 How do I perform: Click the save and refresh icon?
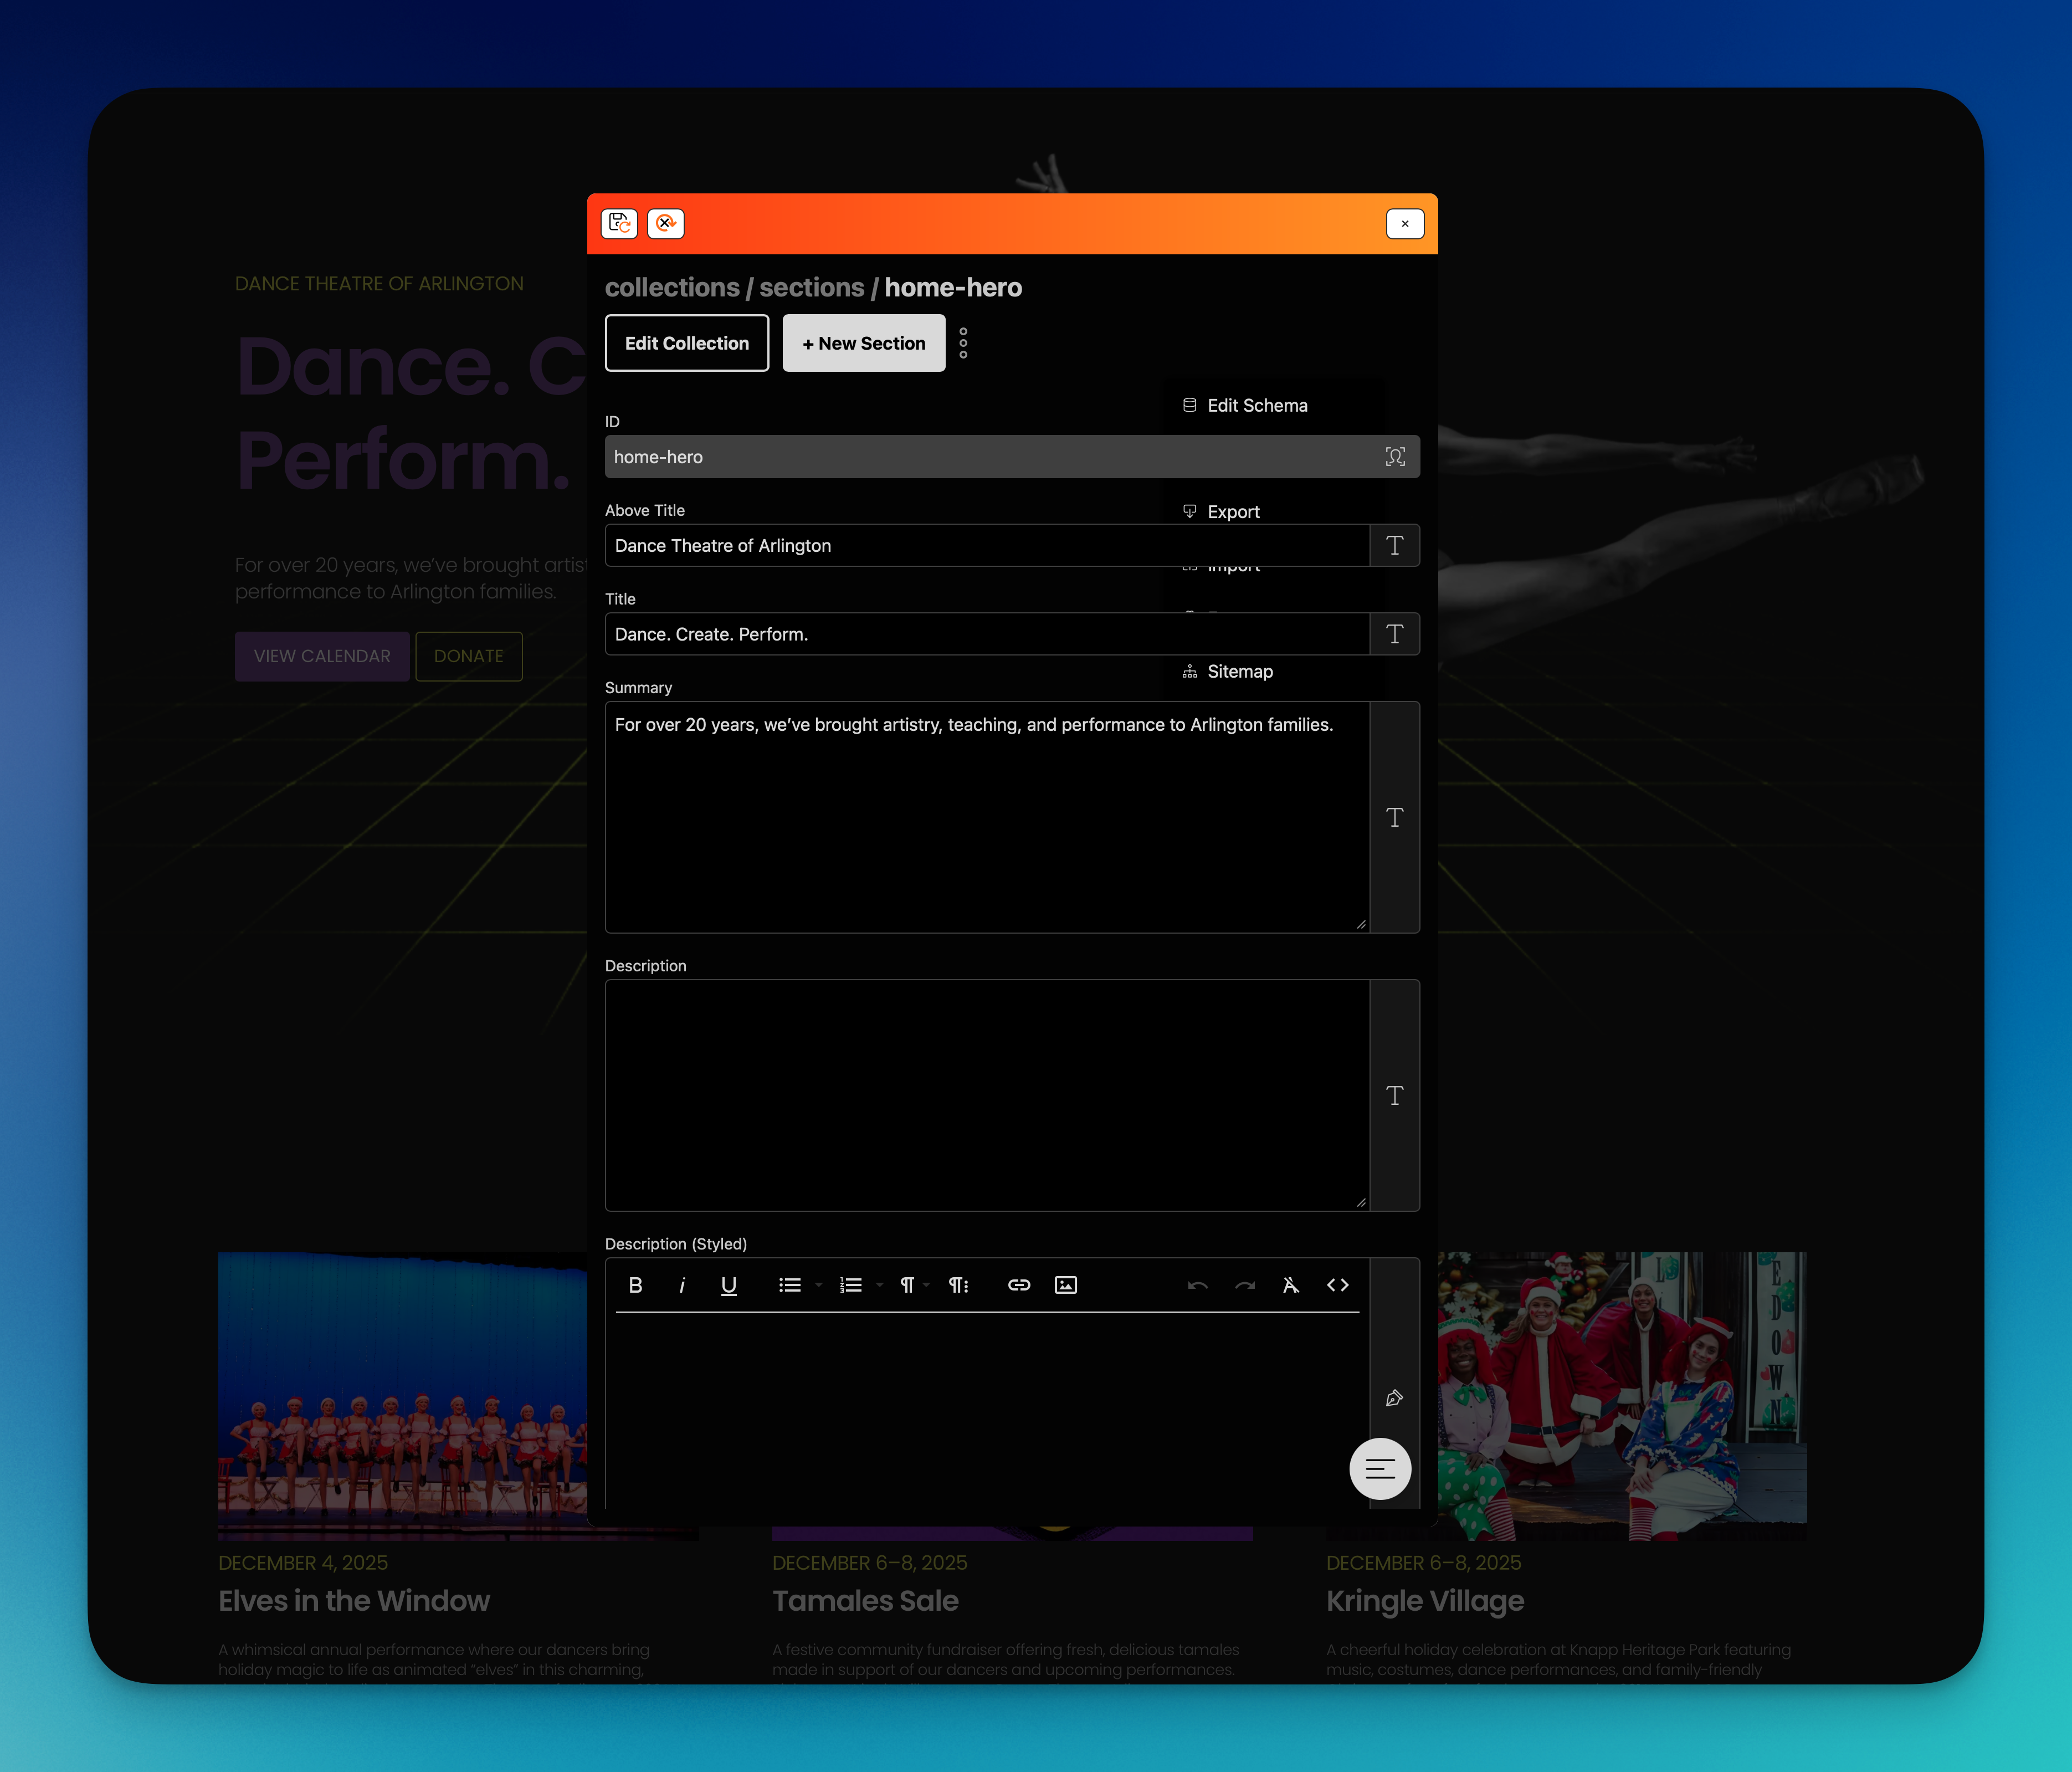(x=619, y=223)
